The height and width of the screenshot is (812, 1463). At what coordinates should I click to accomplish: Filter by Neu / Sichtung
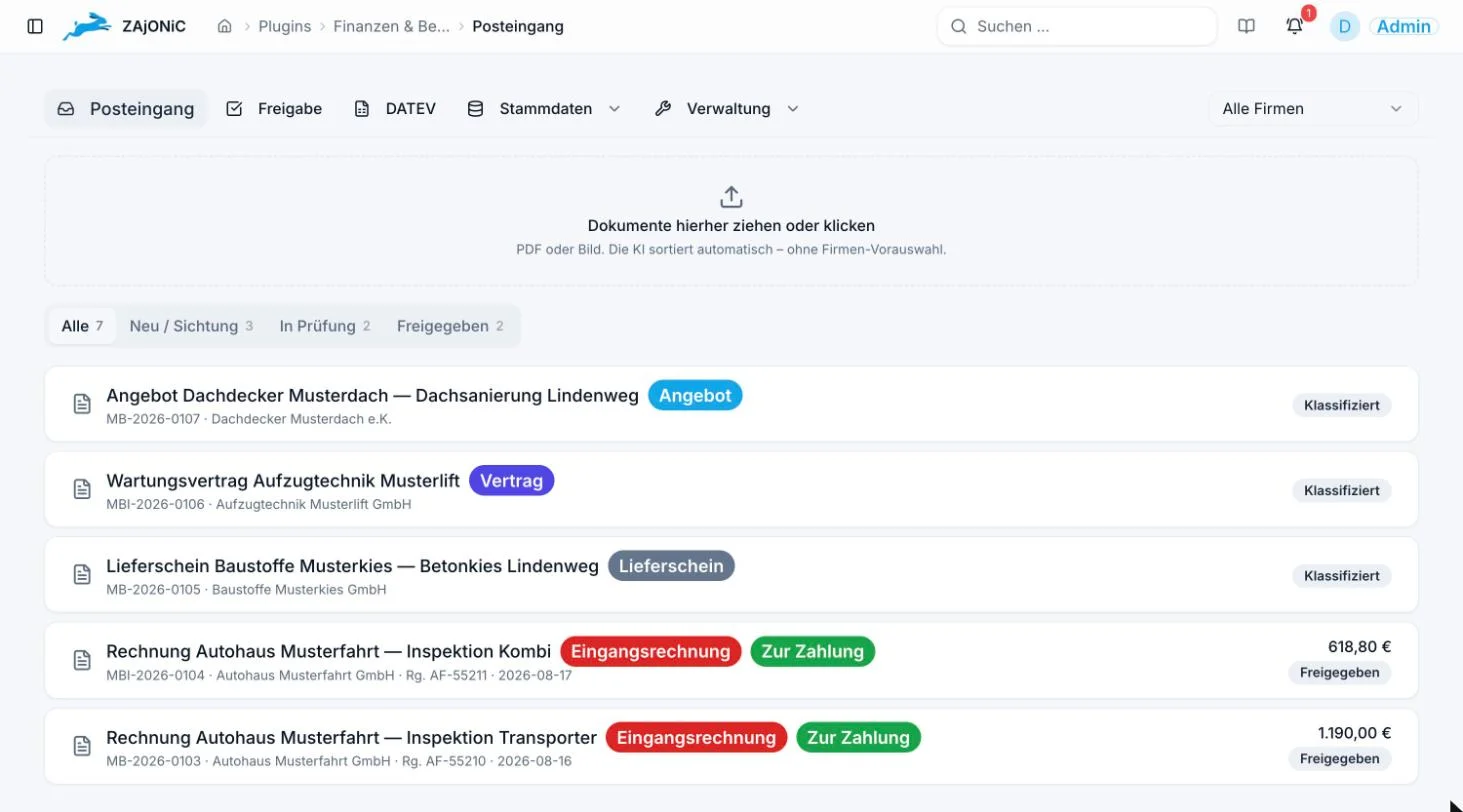pos(191,326)
